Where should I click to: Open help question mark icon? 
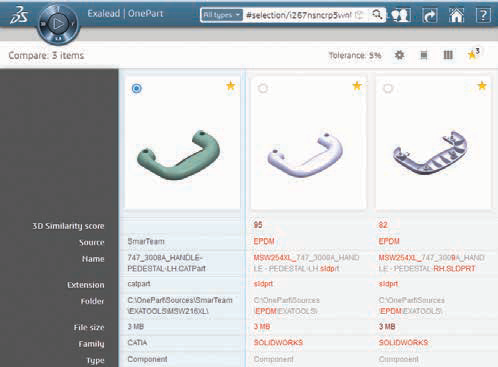483,15
